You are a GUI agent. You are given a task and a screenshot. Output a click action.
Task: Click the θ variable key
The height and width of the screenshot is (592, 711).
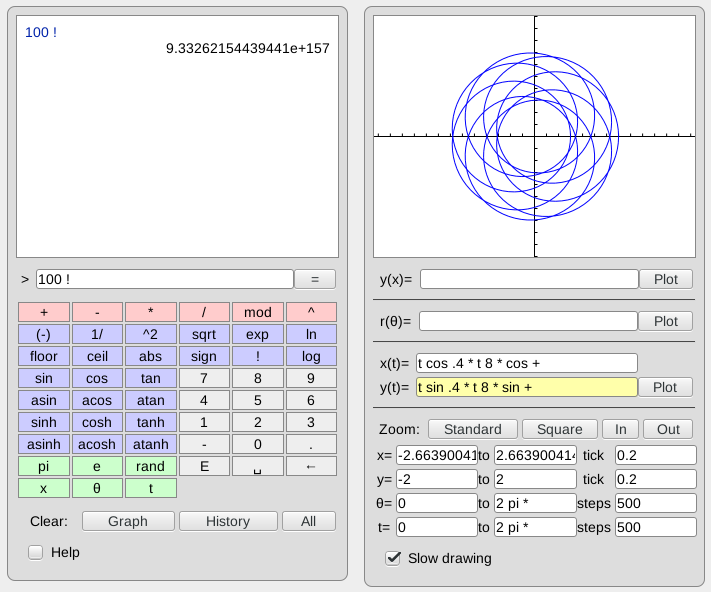[x=97, y=488]
